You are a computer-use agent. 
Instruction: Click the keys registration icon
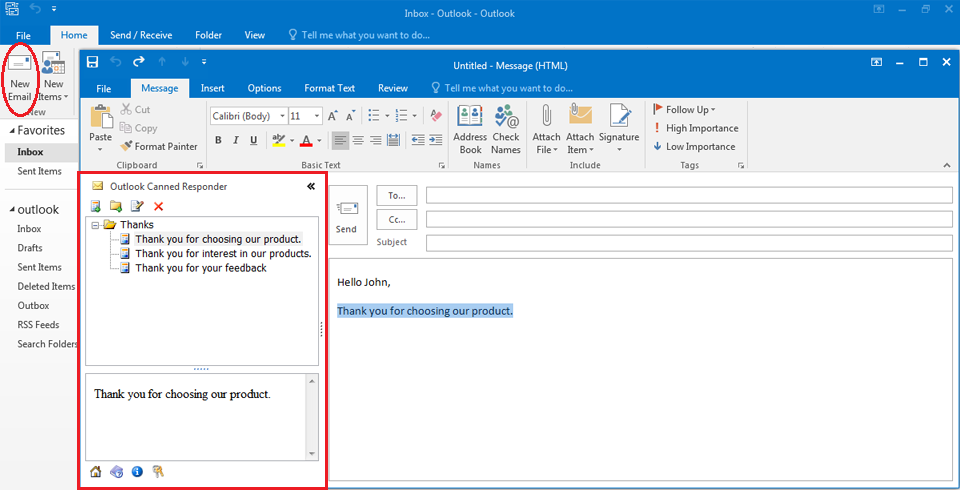pos(159,472)
